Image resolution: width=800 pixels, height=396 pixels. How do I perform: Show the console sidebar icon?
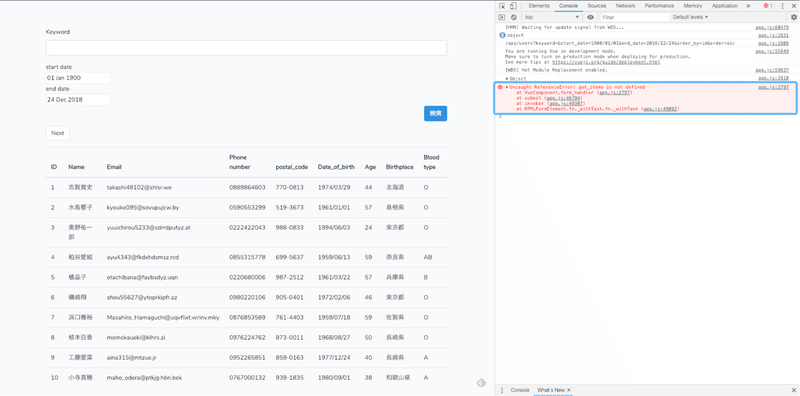[x=502, y=17]
